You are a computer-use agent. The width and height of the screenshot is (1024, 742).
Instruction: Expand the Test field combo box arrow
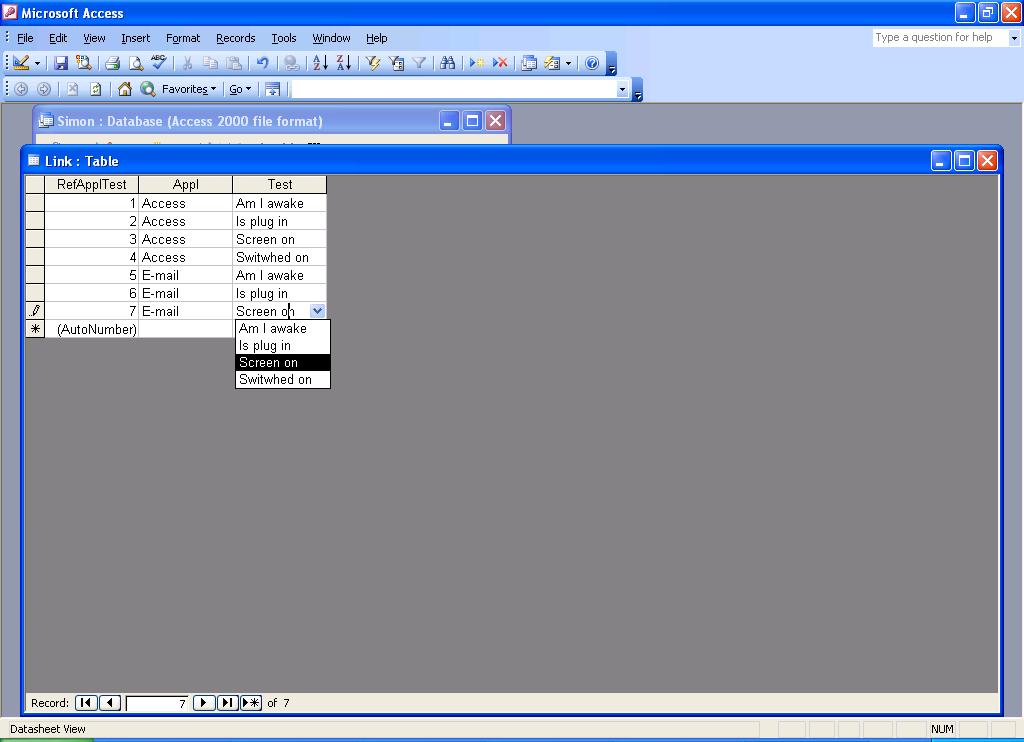(x=317, y=311)
